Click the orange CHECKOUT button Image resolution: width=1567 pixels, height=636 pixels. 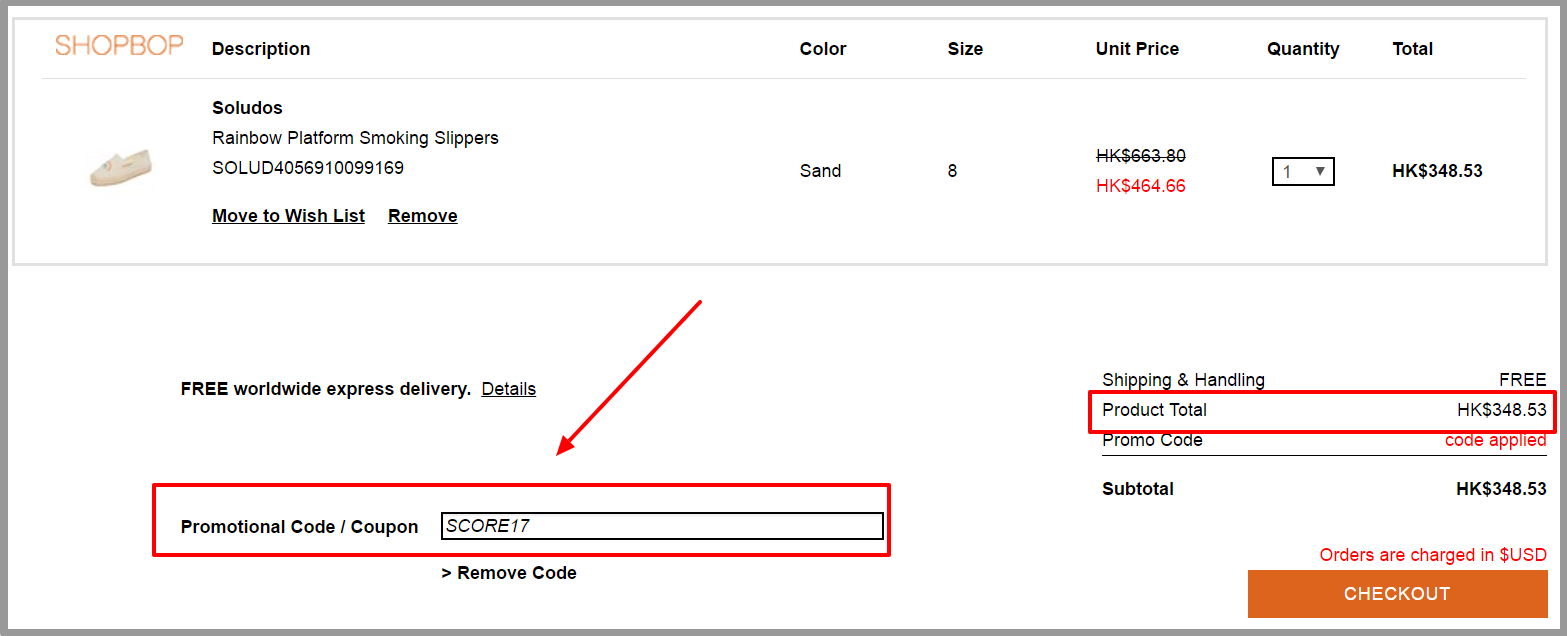click(x=1397, y=594)
